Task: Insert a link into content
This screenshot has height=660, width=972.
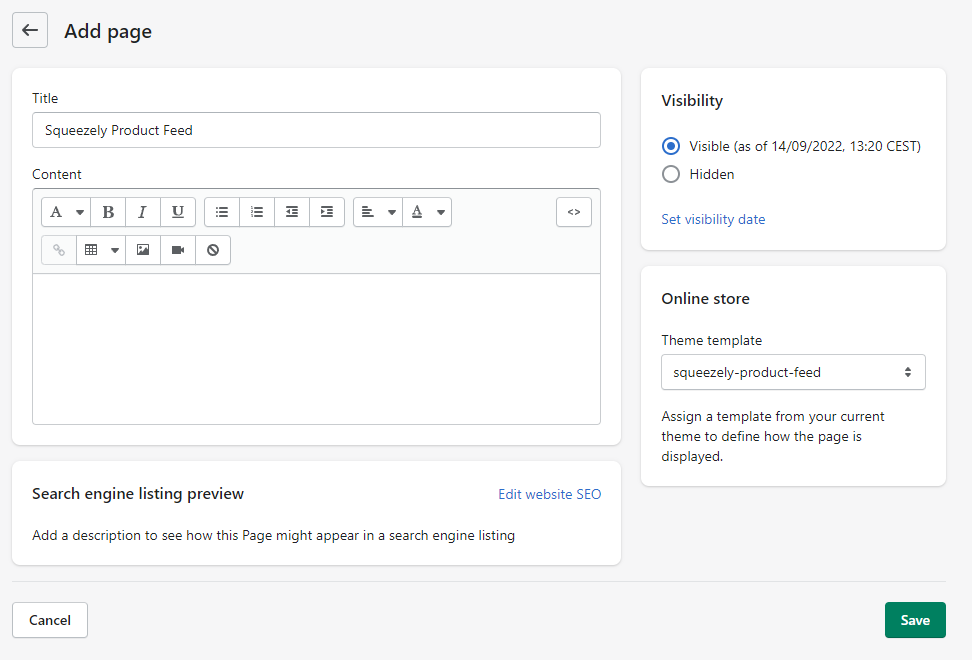Action: click(x=59, y=250)
